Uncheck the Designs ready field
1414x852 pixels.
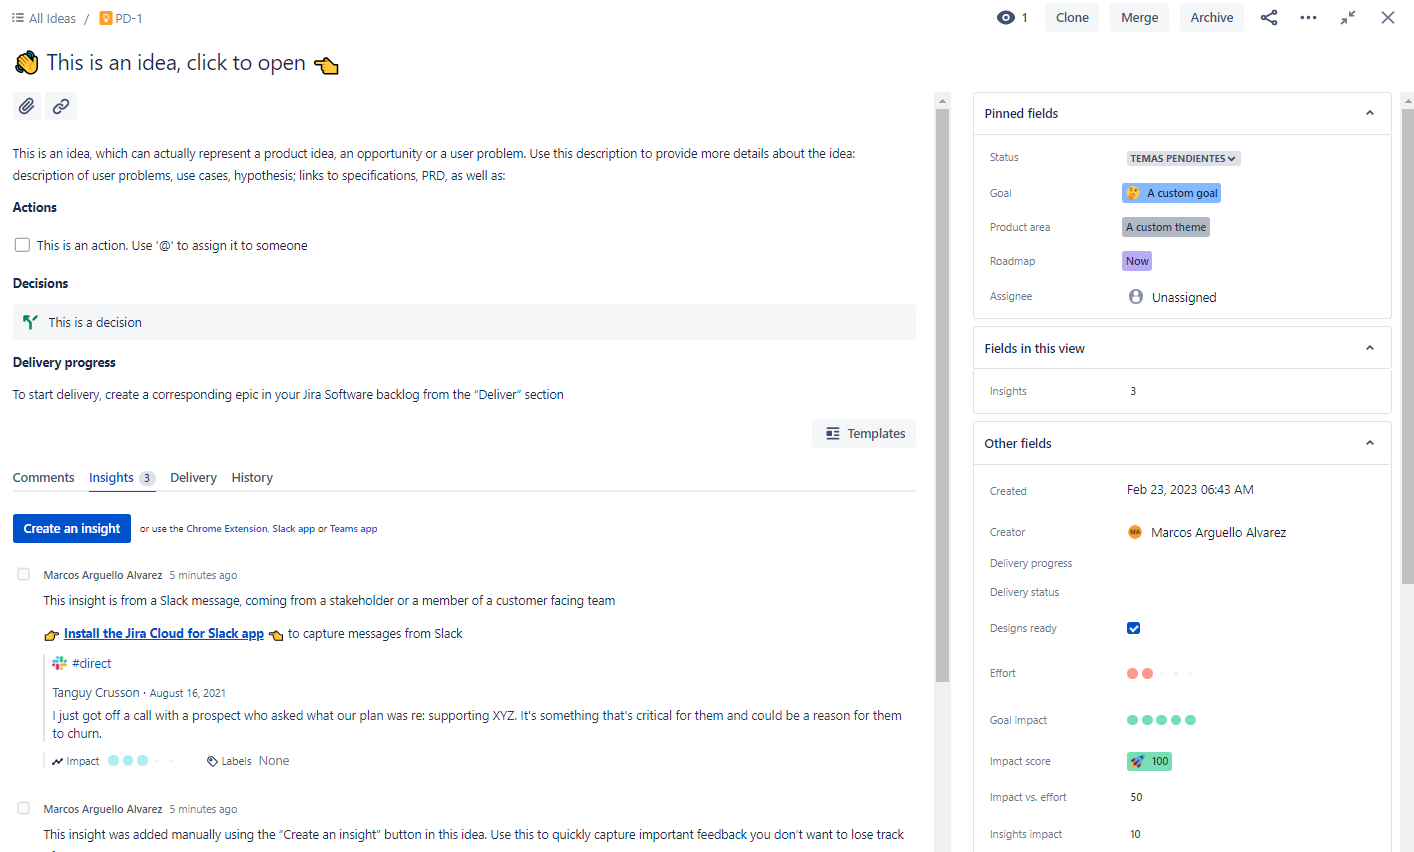click(1133, 627)
